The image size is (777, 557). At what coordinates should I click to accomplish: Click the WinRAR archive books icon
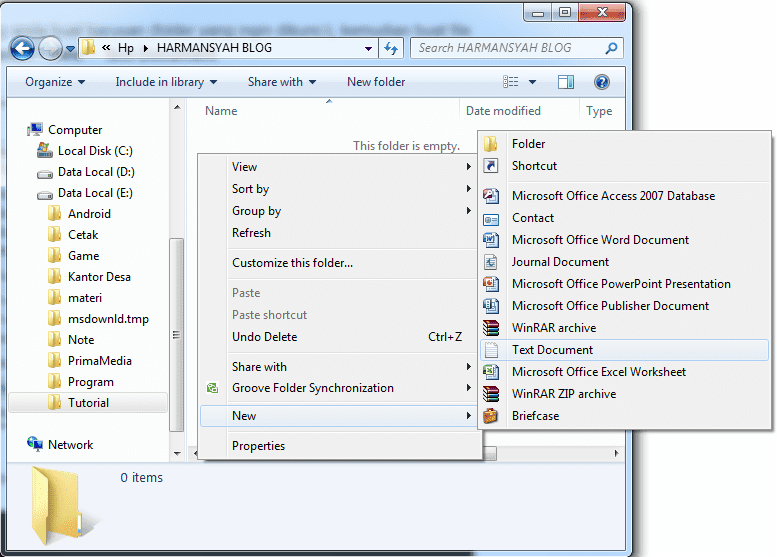pos(491,328)
